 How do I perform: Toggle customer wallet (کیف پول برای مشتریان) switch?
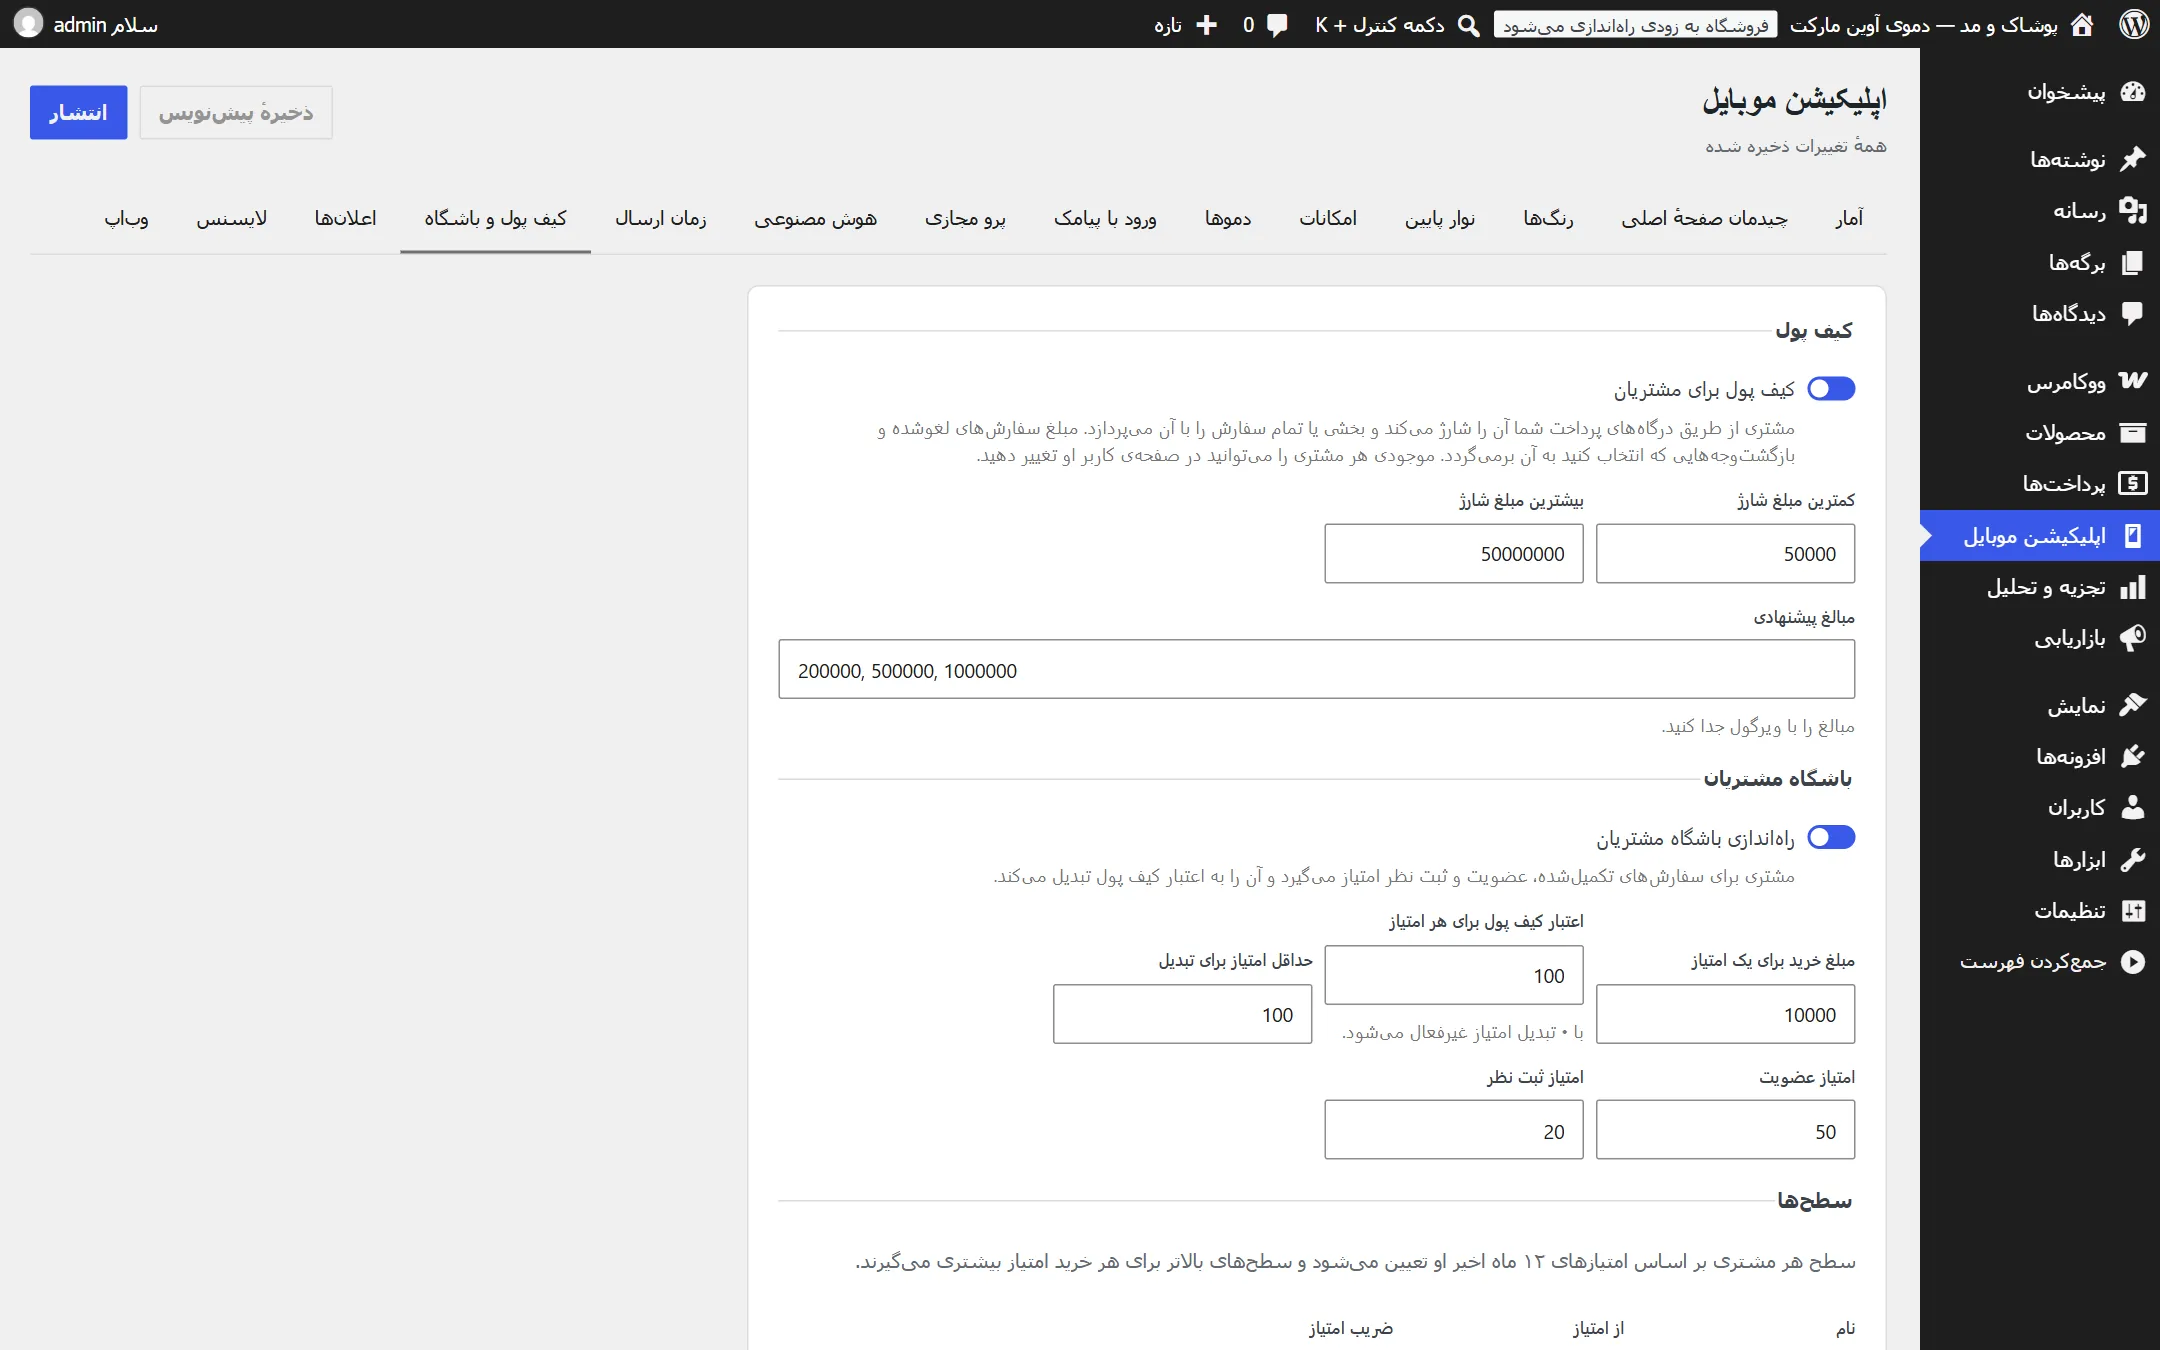click(x=1831, y=389)
